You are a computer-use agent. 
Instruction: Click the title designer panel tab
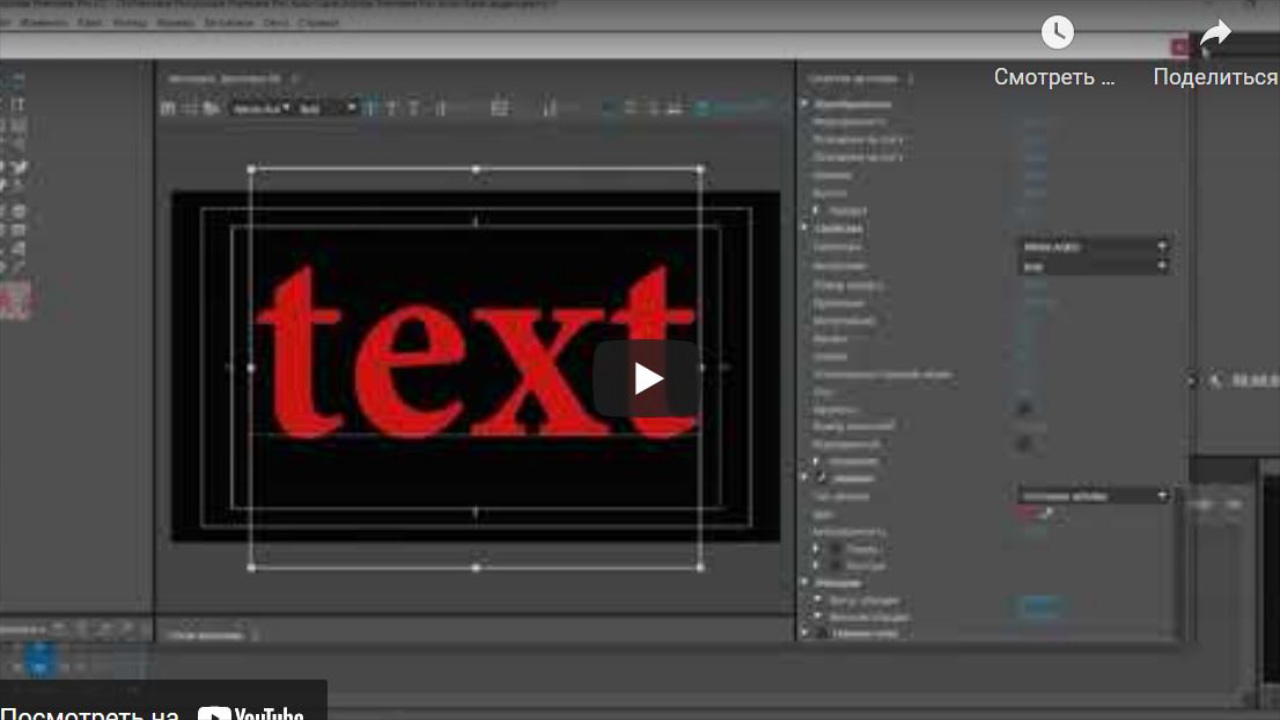pyautogui.click(x=226, y=78)
